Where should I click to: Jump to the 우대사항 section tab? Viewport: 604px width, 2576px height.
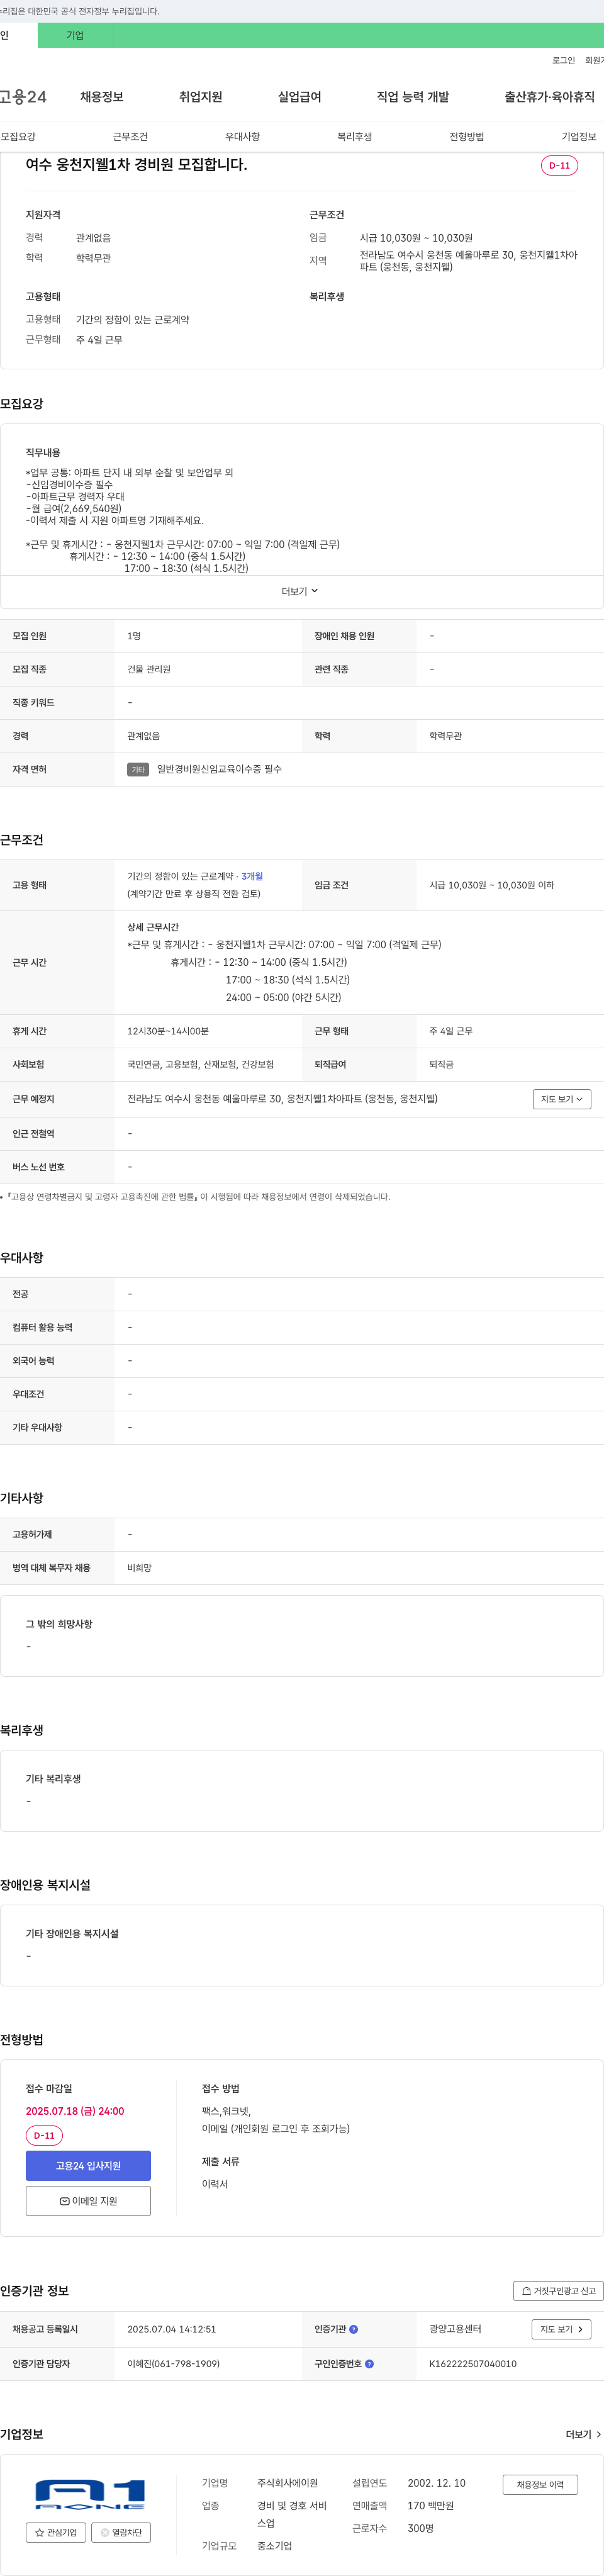(x=242, y=136)
